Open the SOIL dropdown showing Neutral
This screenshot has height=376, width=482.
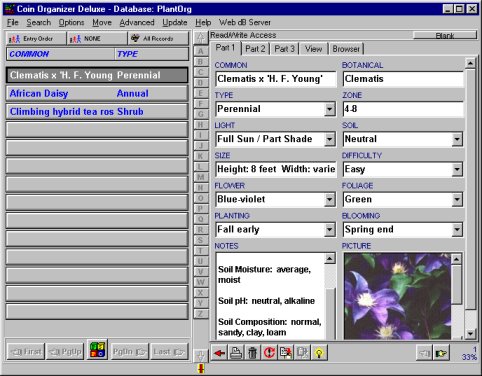pos(457,139)
